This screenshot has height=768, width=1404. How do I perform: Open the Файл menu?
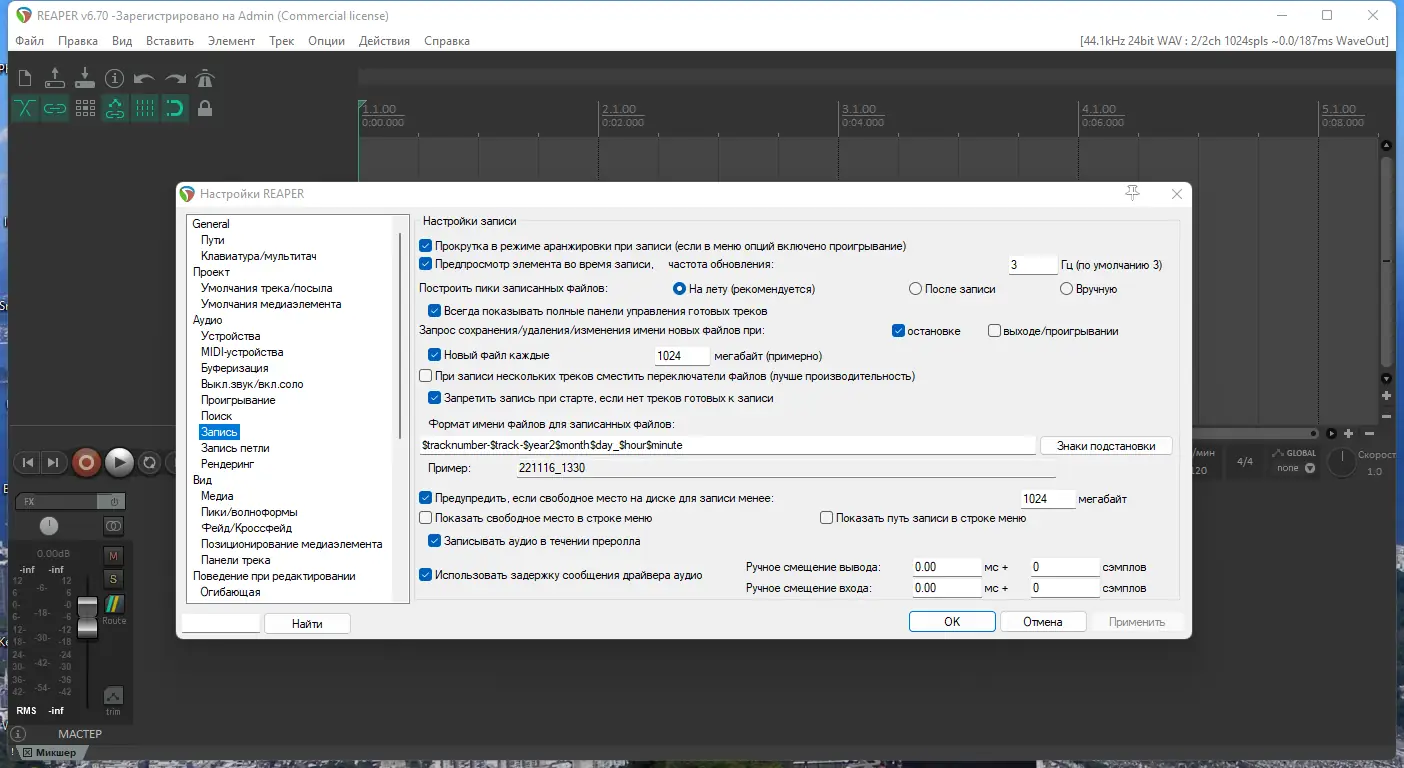click(x=30, y=41)
